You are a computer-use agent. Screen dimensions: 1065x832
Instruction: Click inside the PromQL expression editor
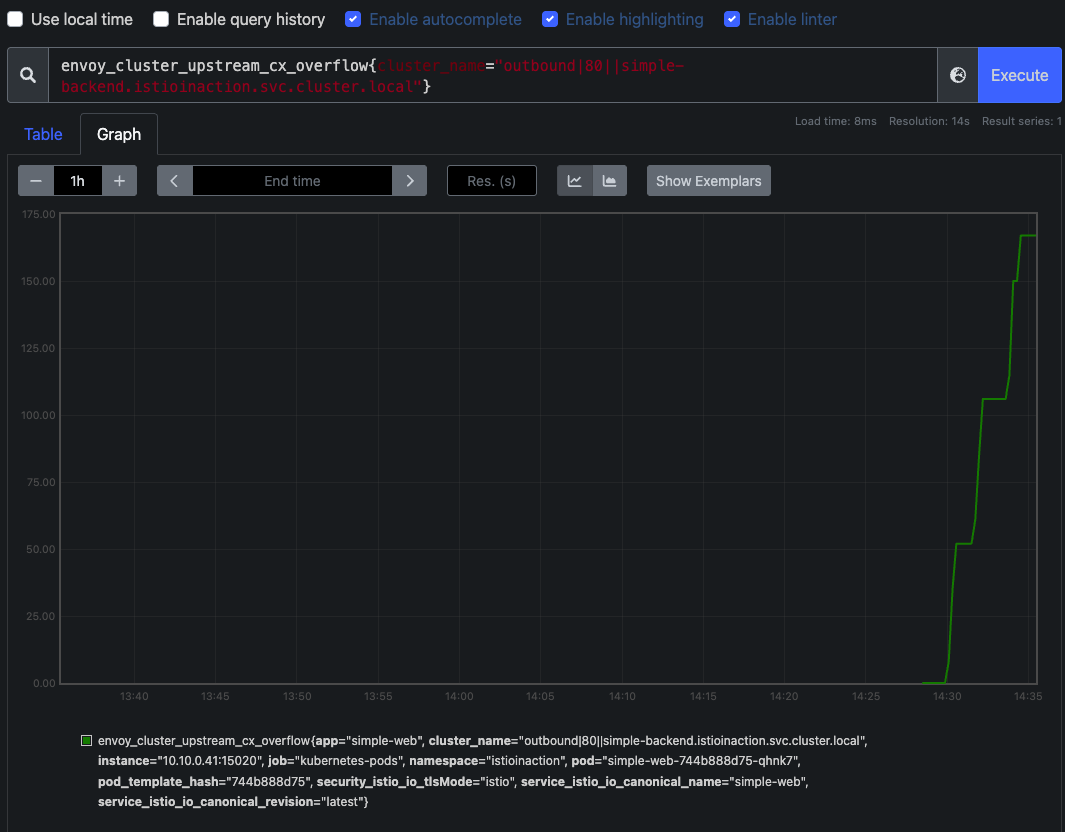[492, 75]
